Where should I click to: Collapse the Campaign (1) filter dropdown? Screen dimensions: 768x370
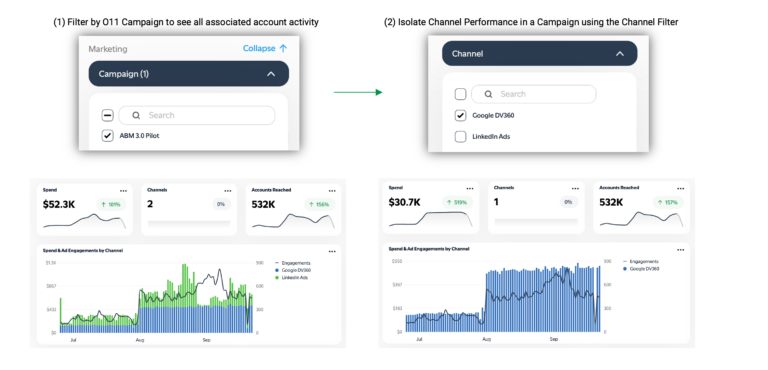point(271,74)
